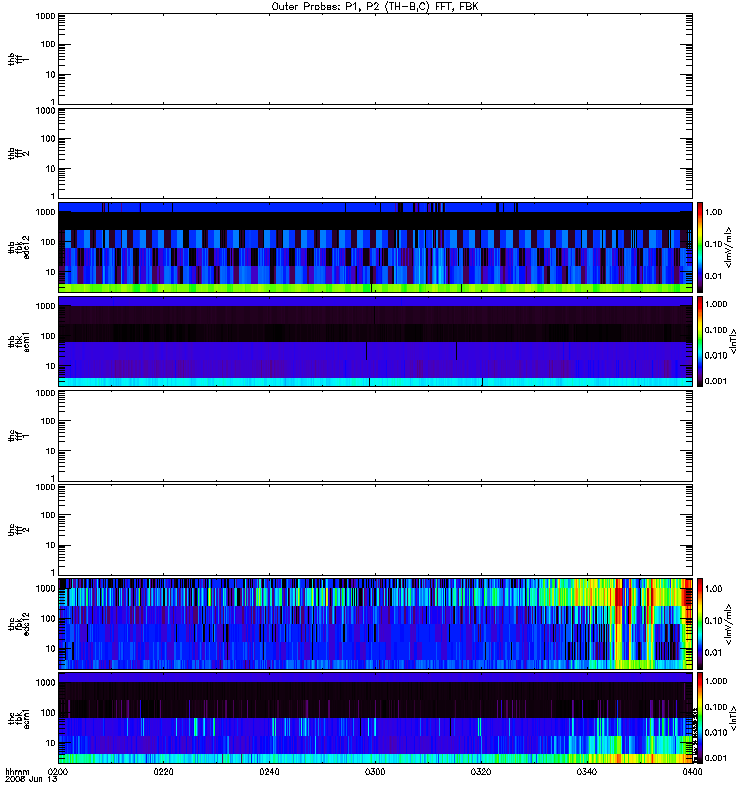Click the '<|mV/m|>' unit label beside thb edc12

[x=729, y=247]
